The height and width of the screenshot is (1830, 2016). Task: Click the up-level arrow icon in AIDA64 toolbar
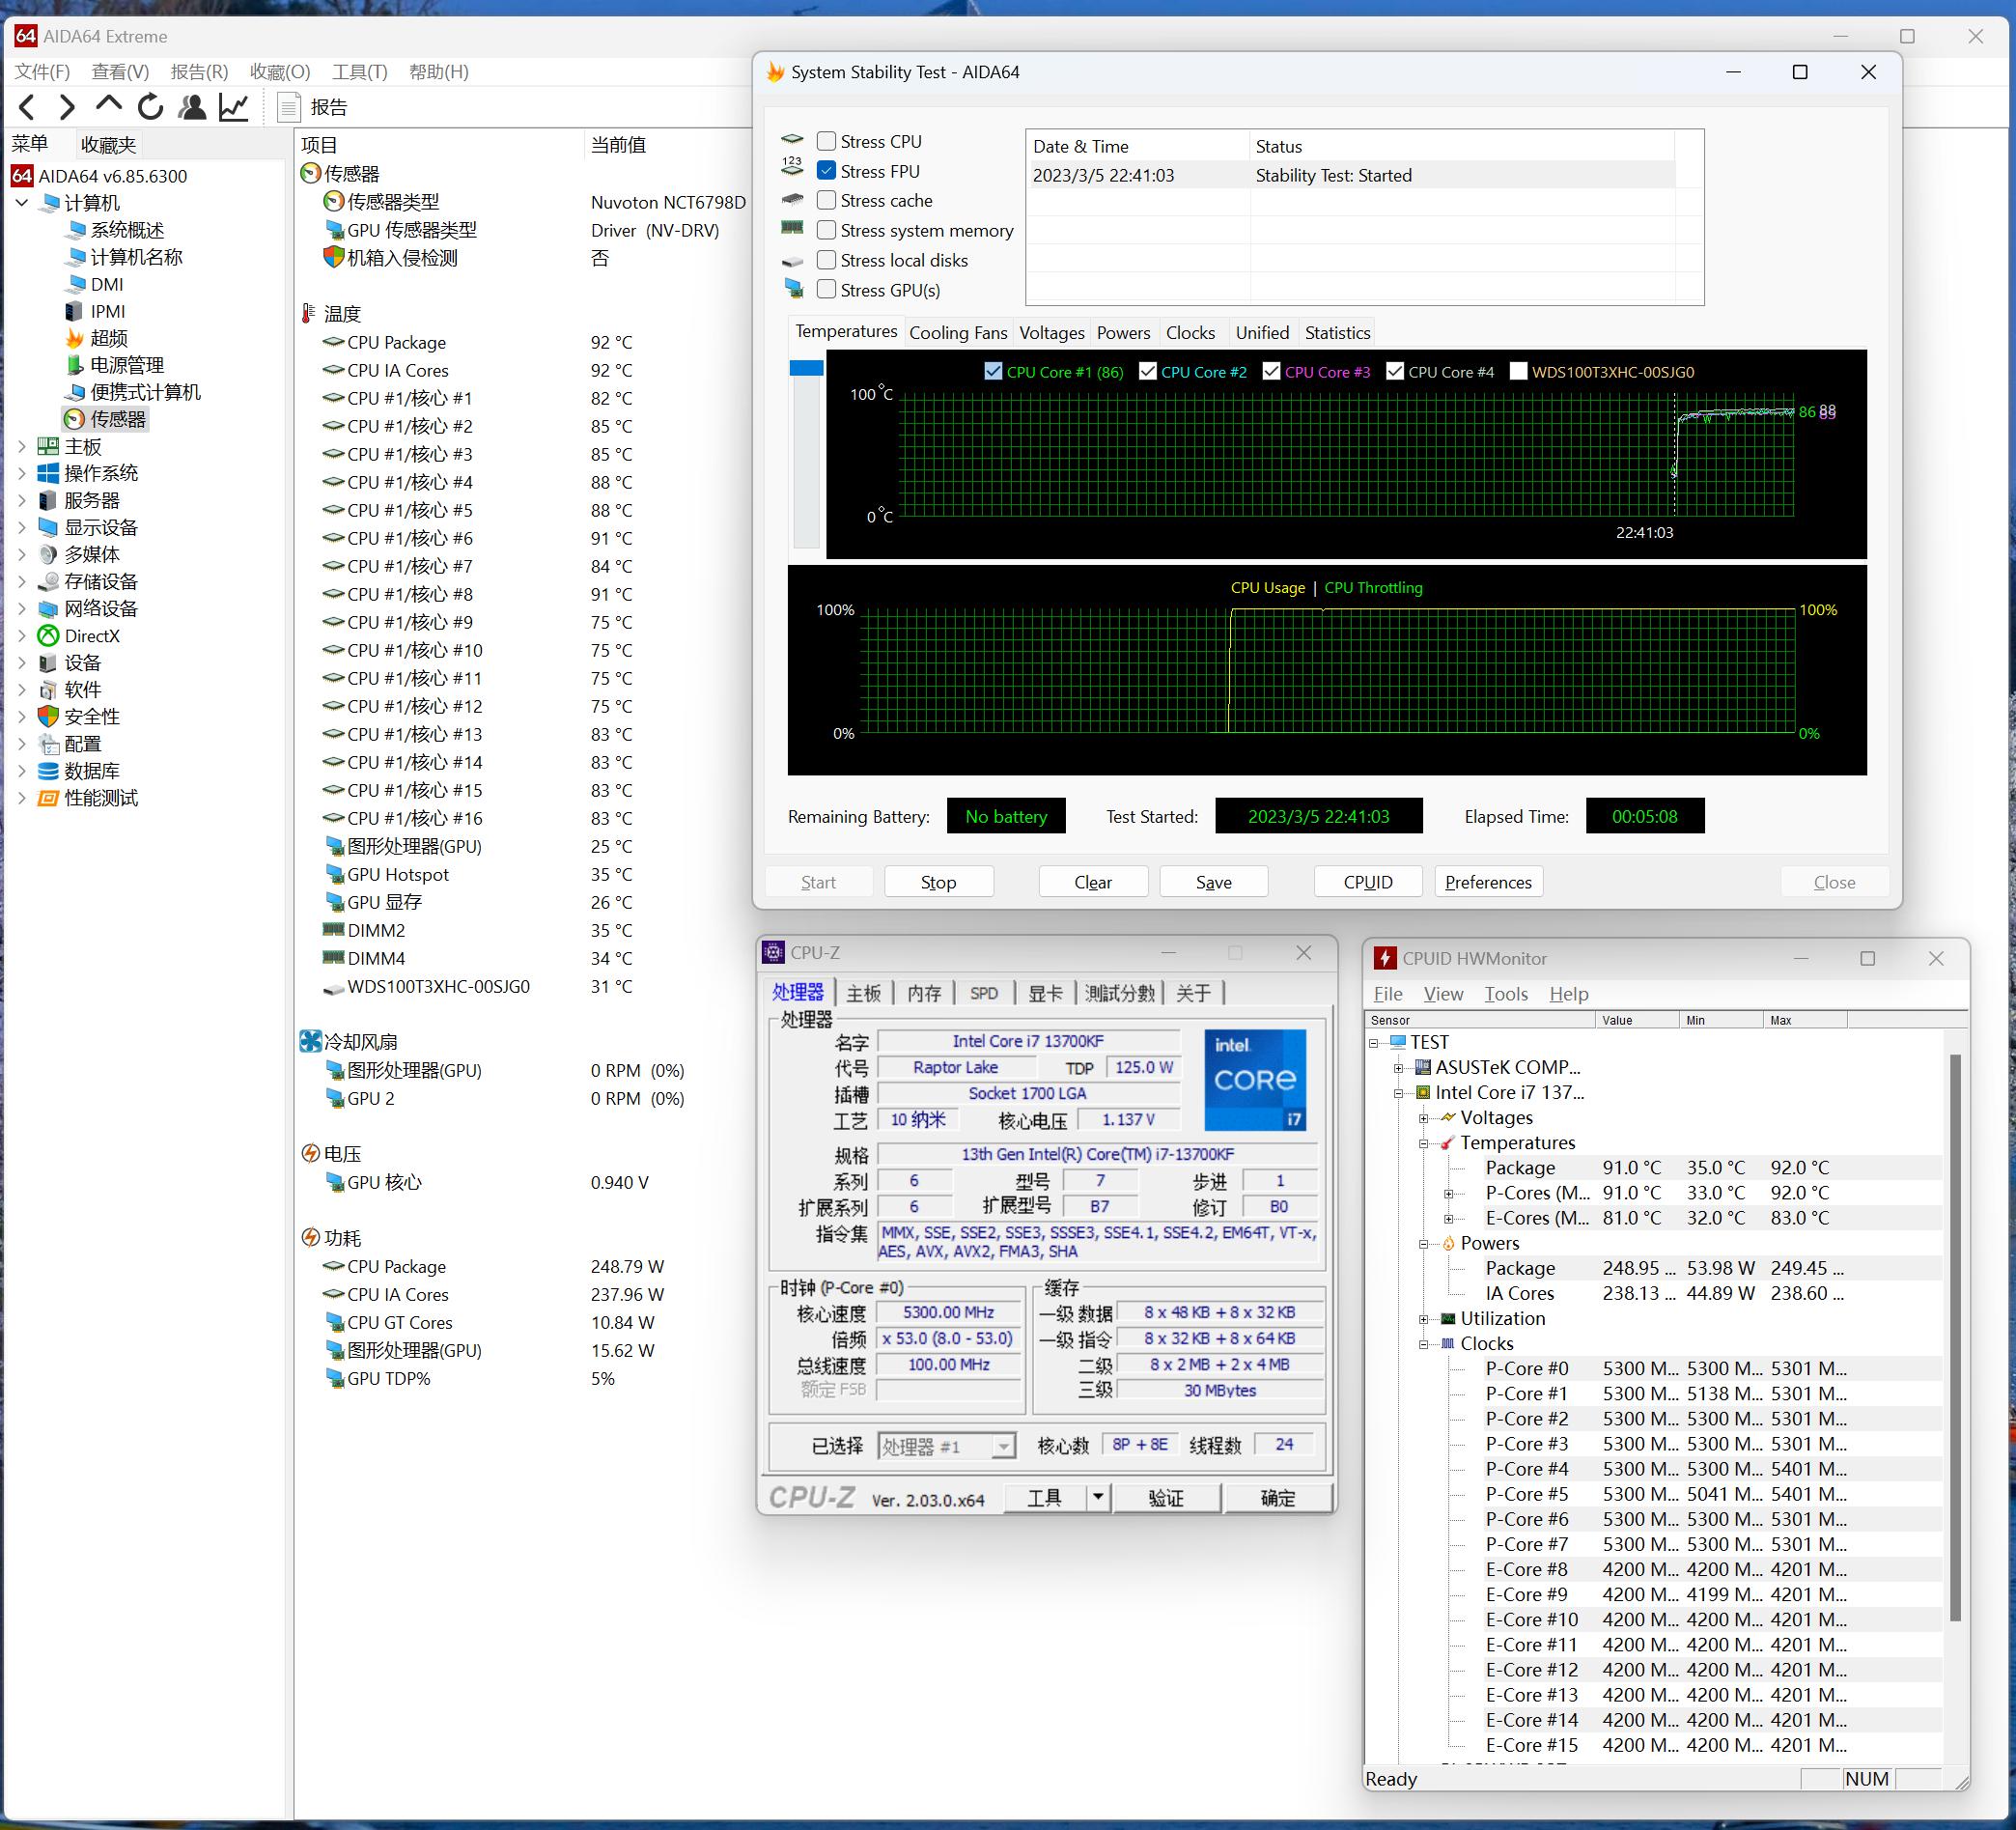coord(108,107)
